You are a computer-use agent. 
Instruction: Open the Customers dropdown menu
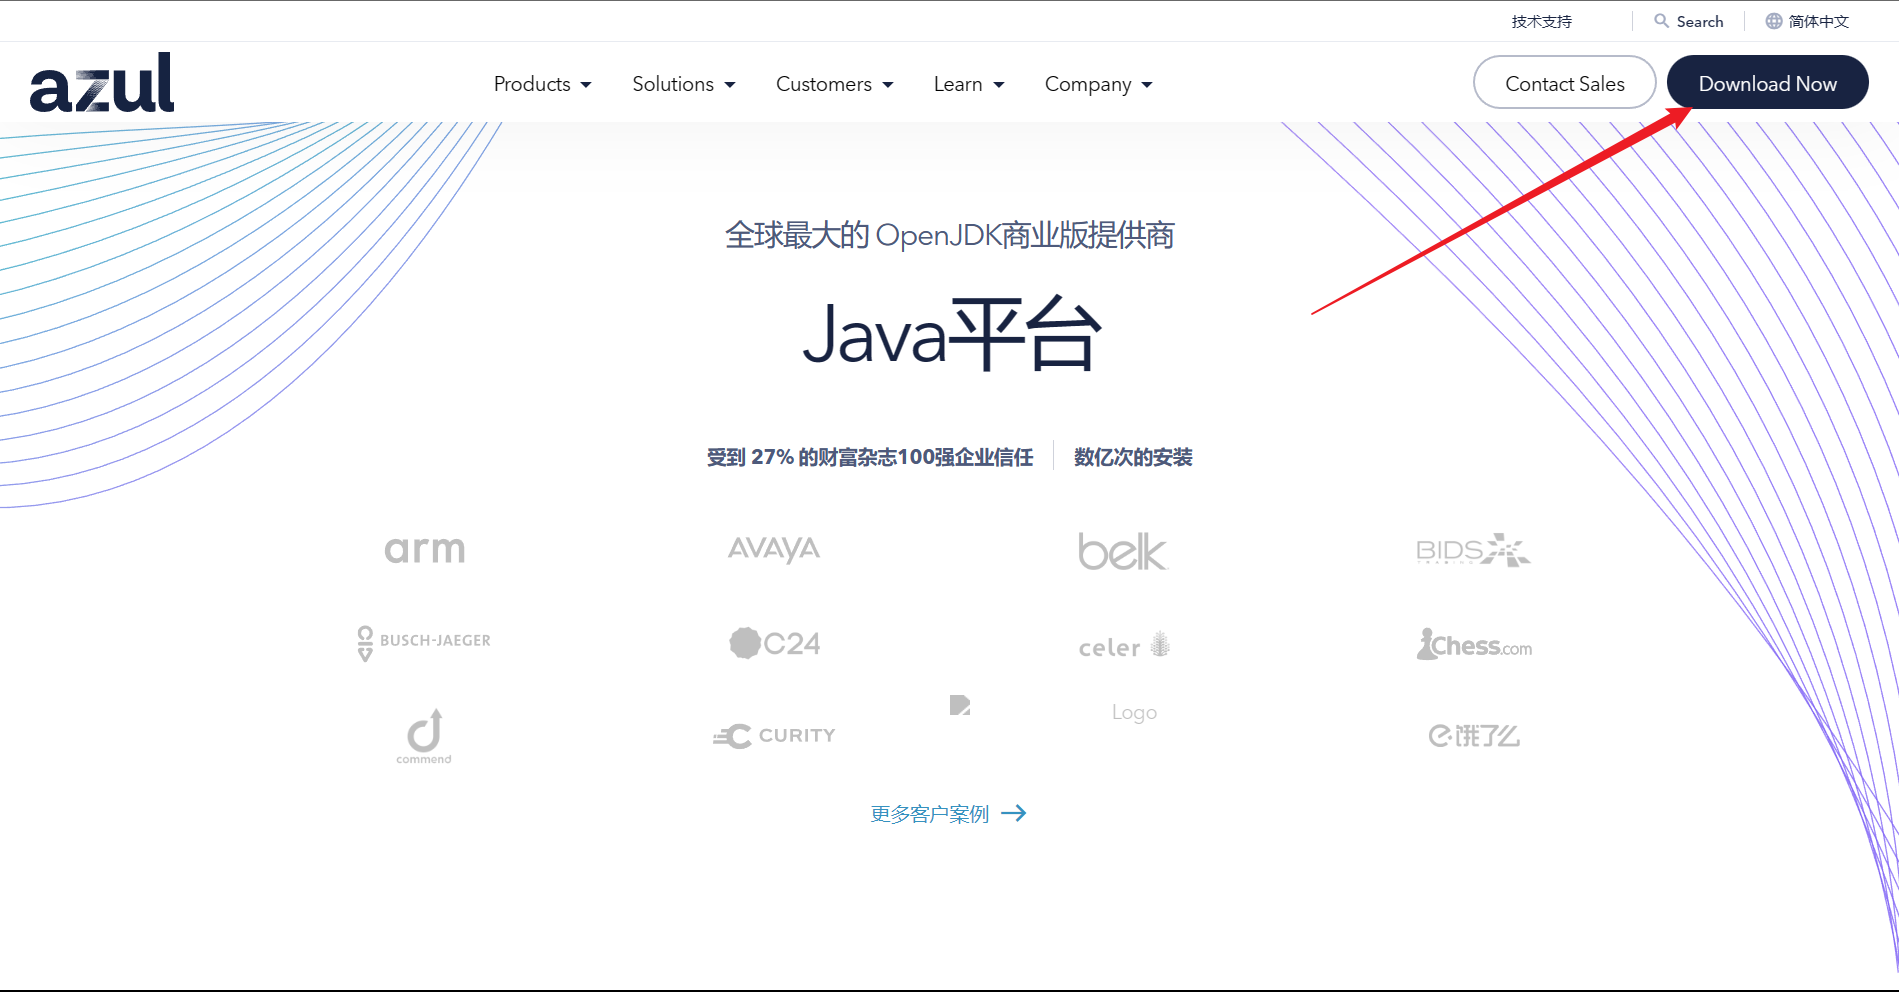[834, 84]
